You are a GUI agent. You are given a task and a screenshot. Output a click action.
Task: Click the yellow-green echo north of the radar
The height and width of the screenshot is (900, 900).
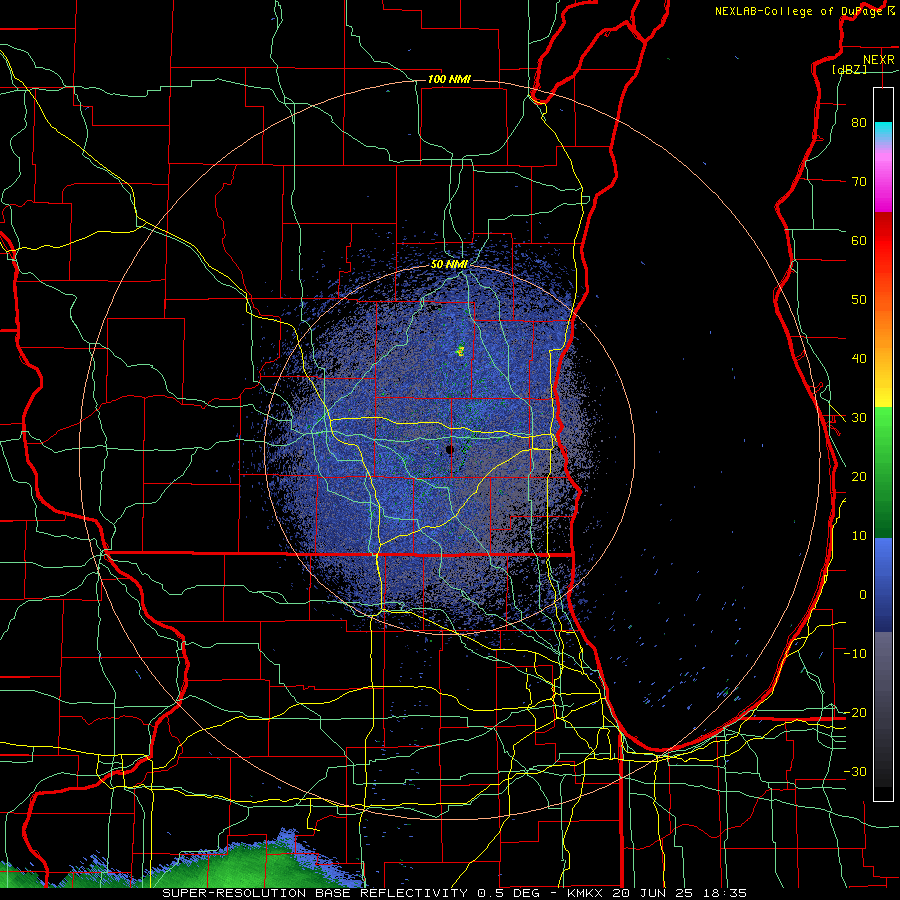460,350
